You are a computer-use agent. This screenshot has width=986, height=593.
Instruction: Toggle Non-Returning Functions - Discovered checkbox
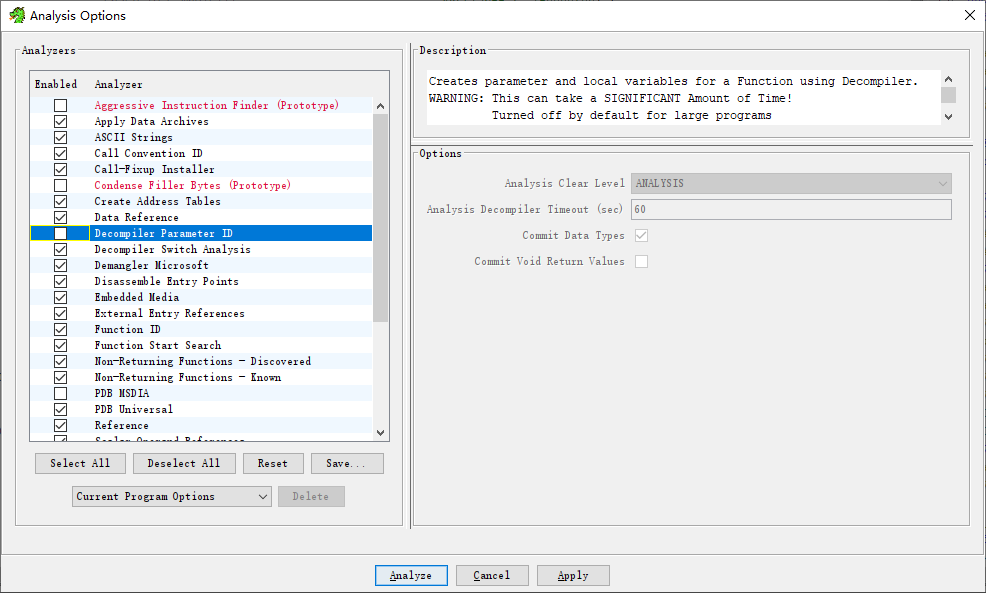[x=60, y=362]
